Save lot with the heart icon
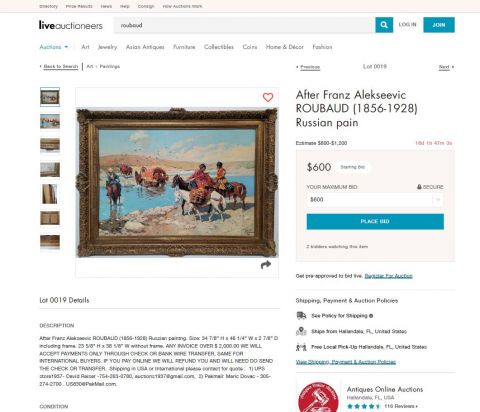Viewport: 480px width, 412px height. coord(268,97)
